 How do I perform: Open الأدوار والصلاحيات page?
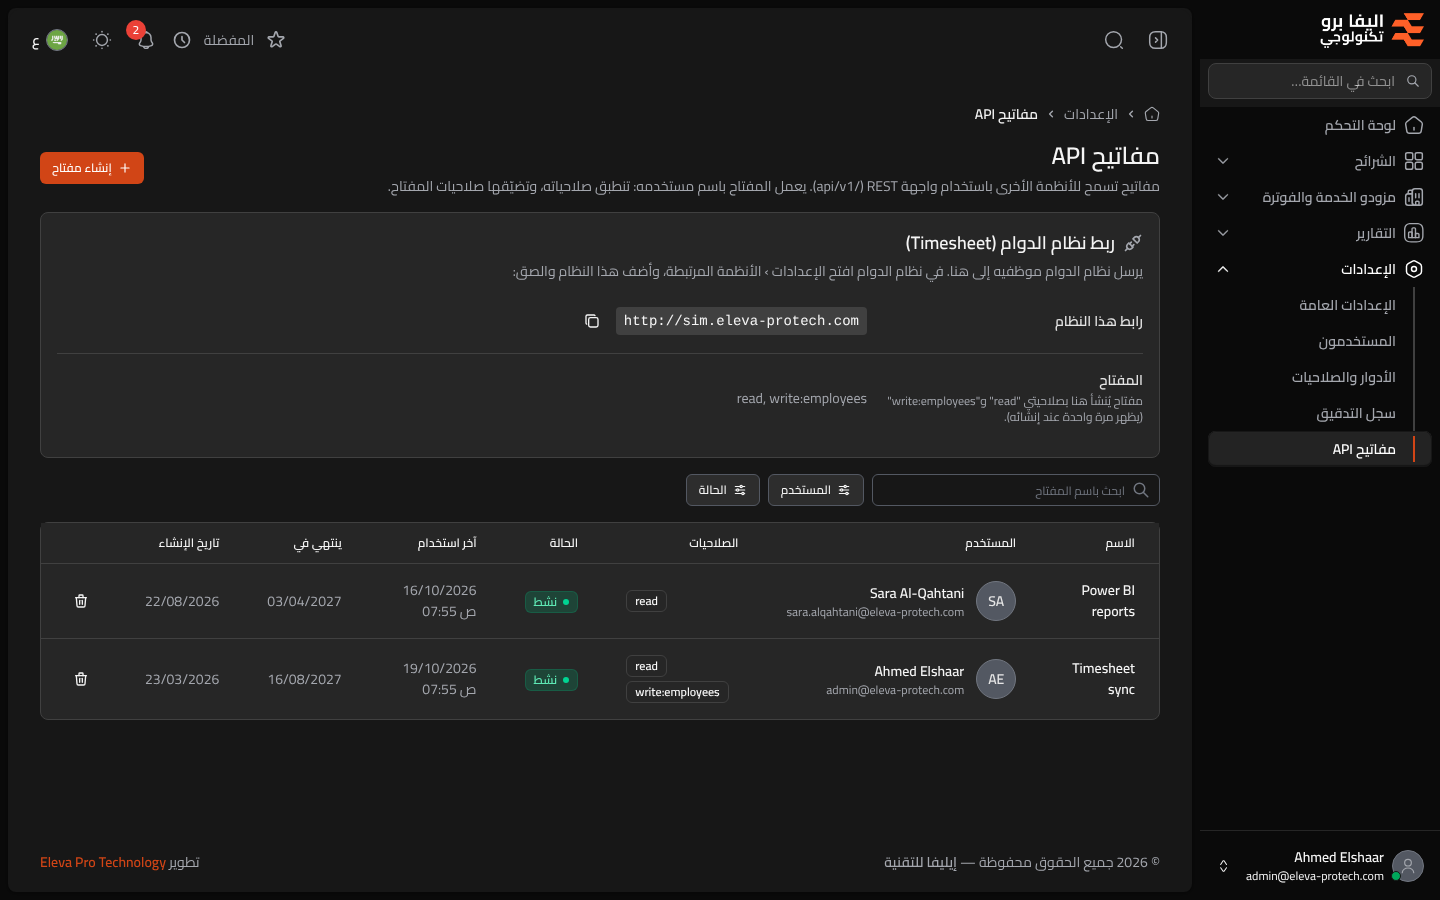(1343, 377)
